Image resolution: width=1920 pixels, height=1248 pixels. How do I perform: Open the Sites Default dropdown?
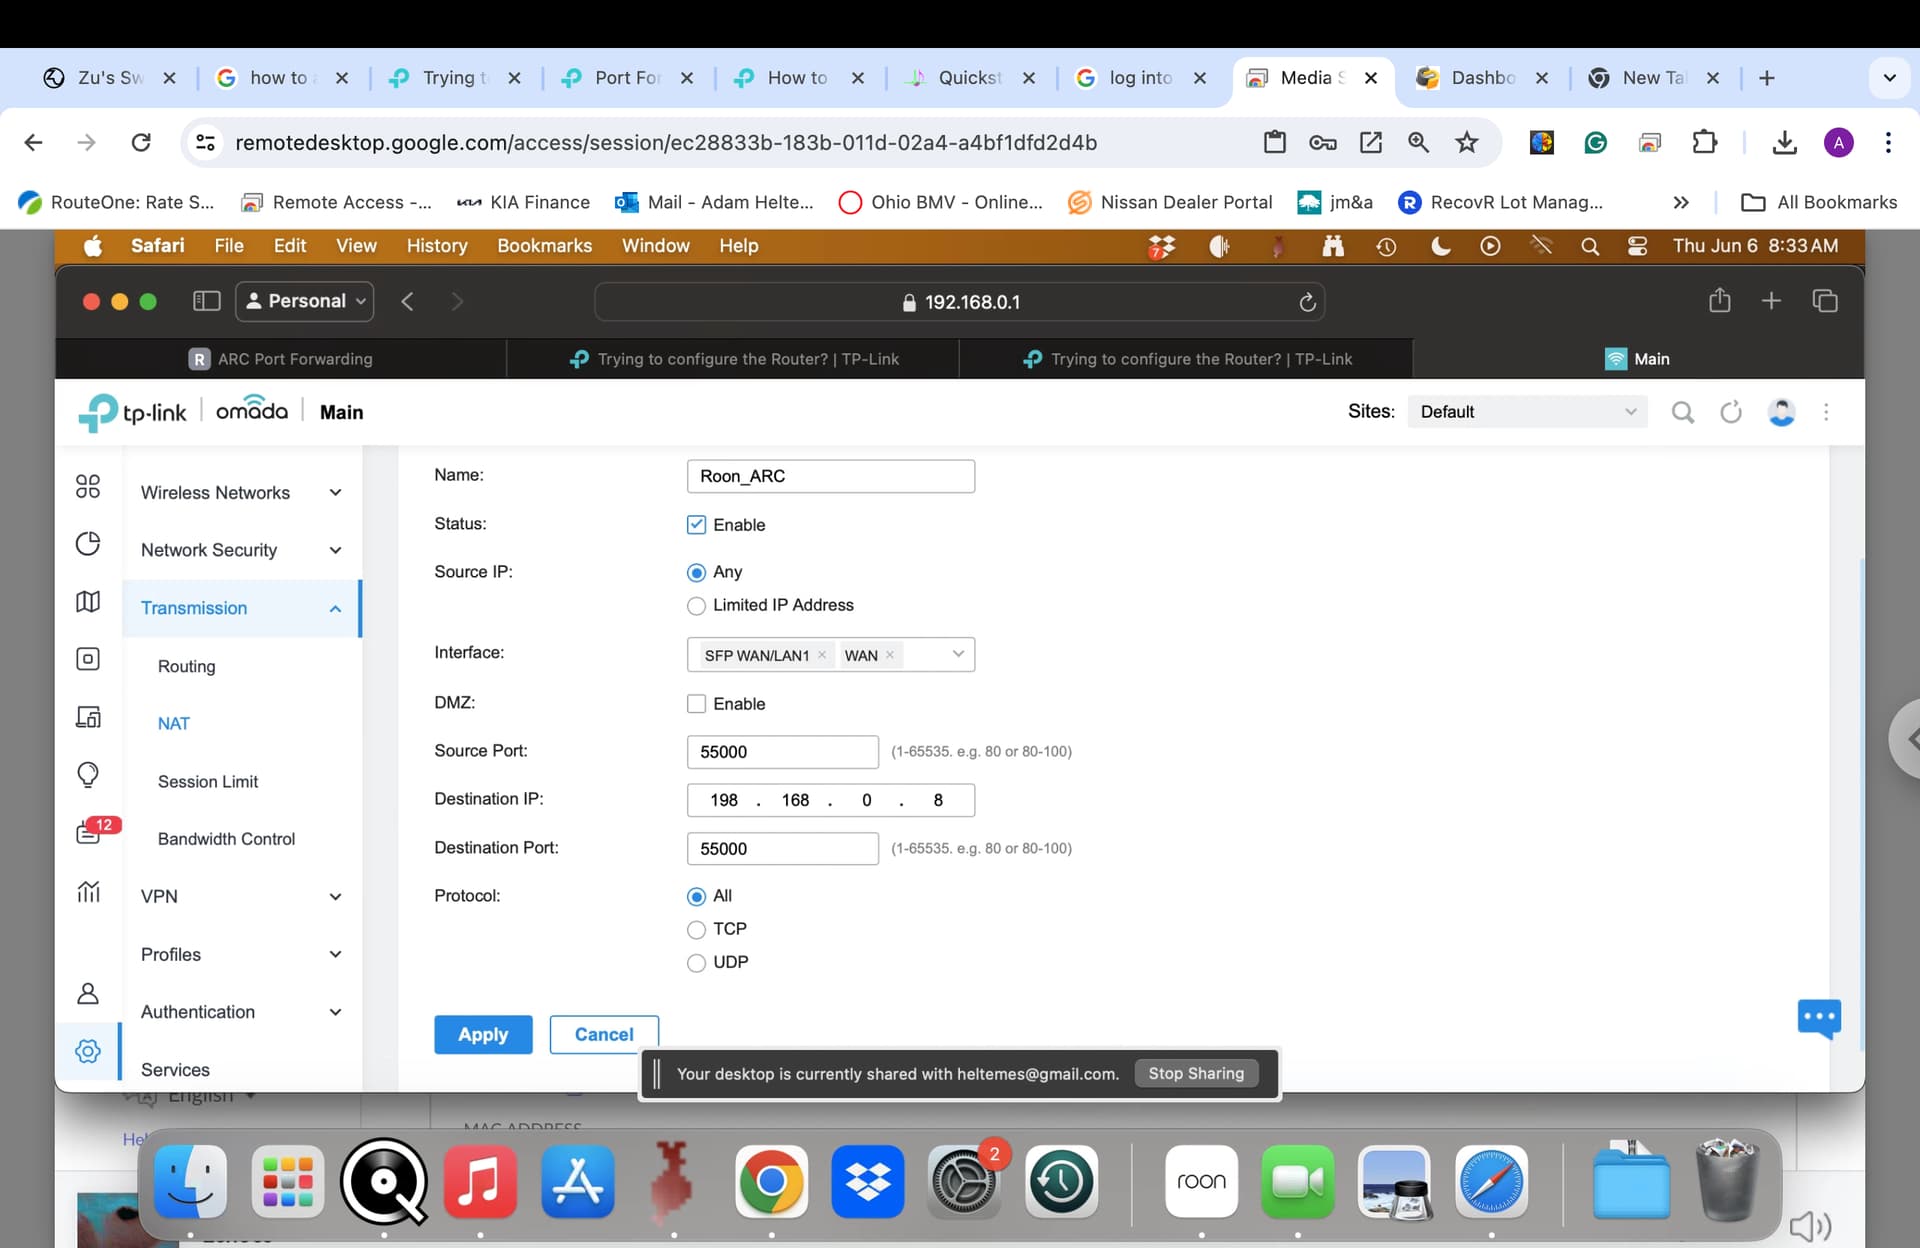pos(1527,412)
